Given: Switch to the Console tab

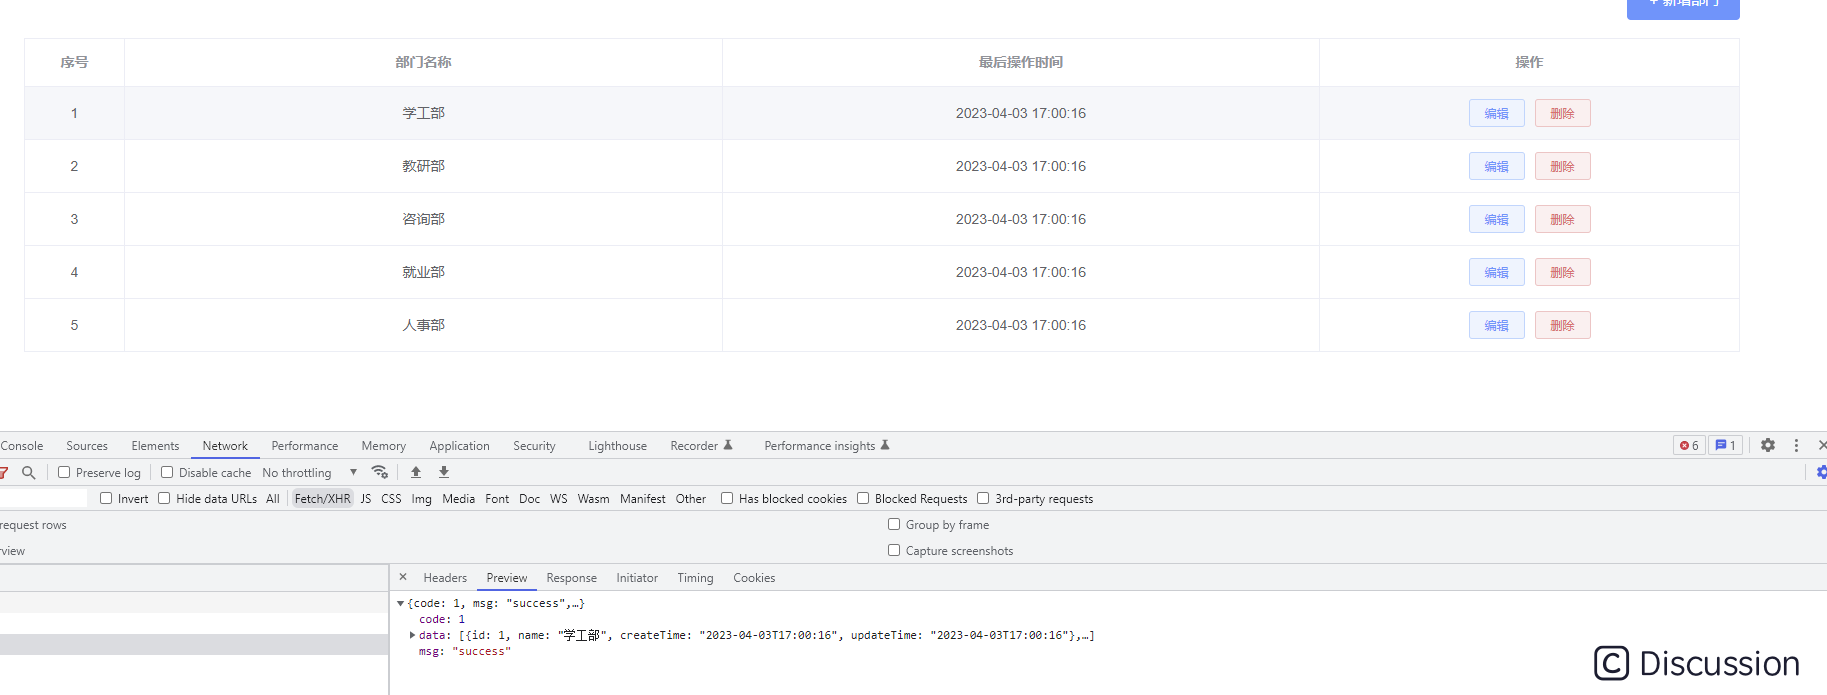Looking at the screenshot, I should pos(22,446).
